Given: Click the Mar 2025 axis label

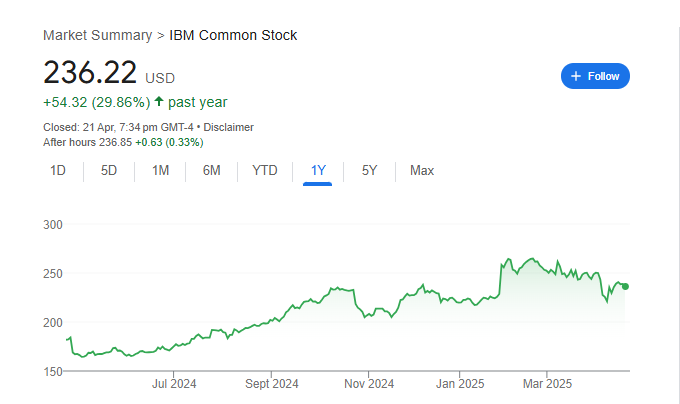Looking at the screenshot, I should coord(547,384).
